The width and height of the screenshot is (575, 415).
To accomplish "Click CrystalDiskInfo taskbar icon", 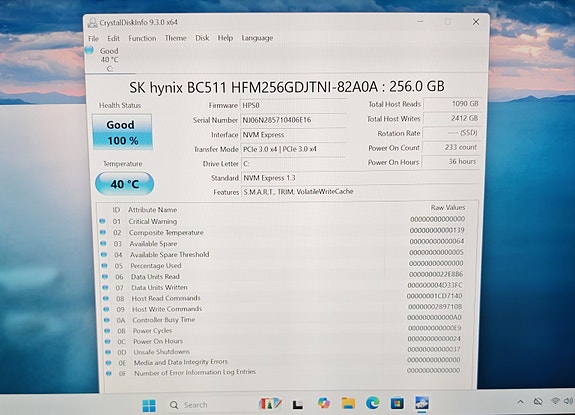I will (x=422, y=403).
